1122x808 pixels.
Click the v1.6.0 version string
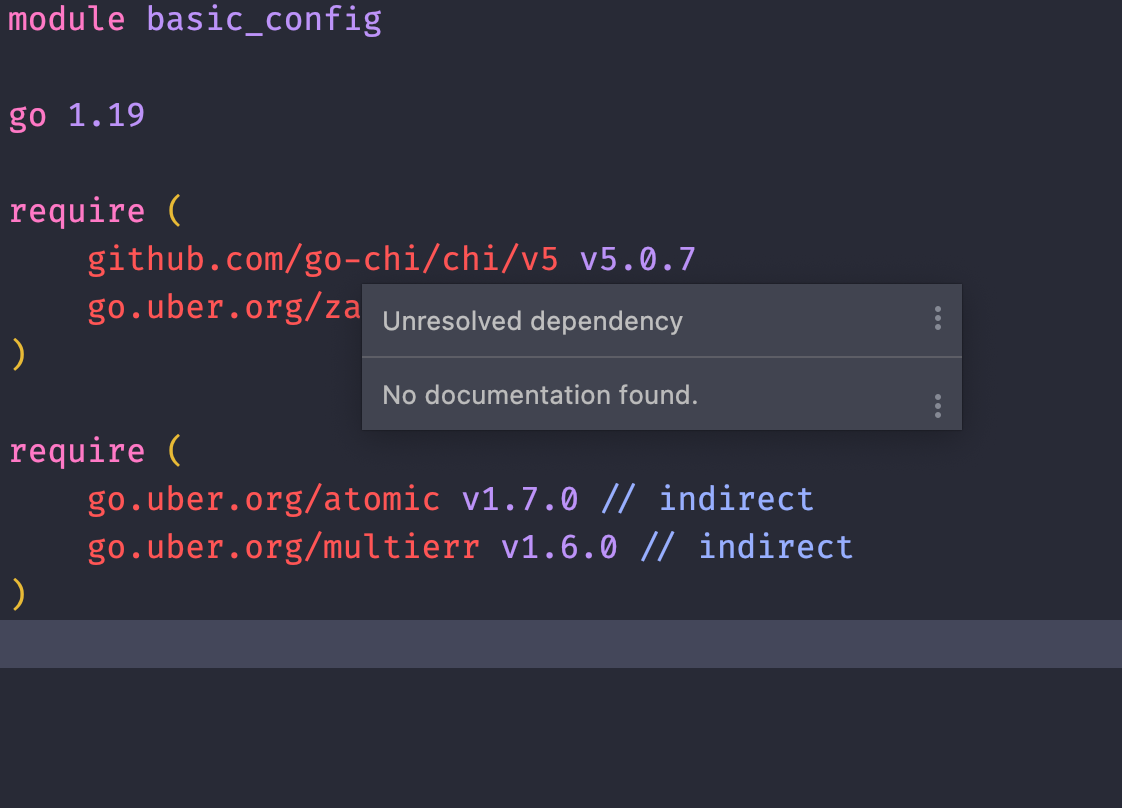pos(559,547)
